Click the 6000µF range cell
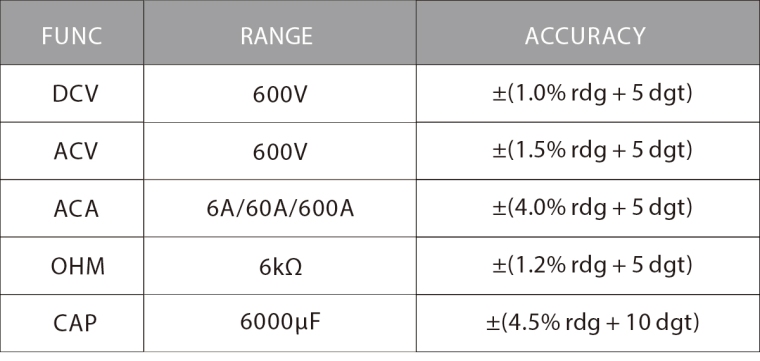 pyautogui.click(x=280, y=323)
